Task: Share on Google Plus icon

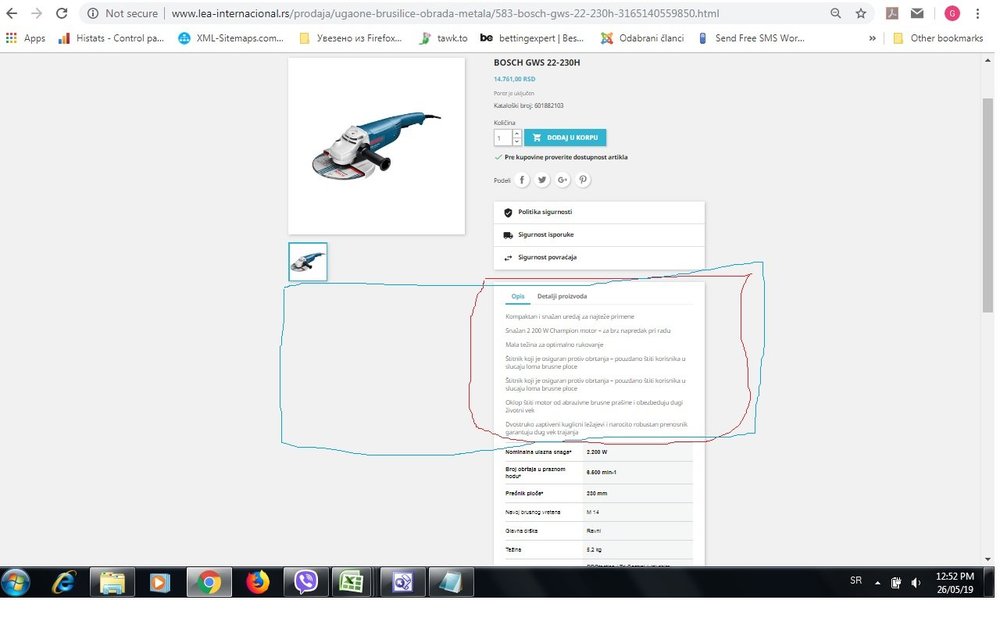Action: click(562, 180)
